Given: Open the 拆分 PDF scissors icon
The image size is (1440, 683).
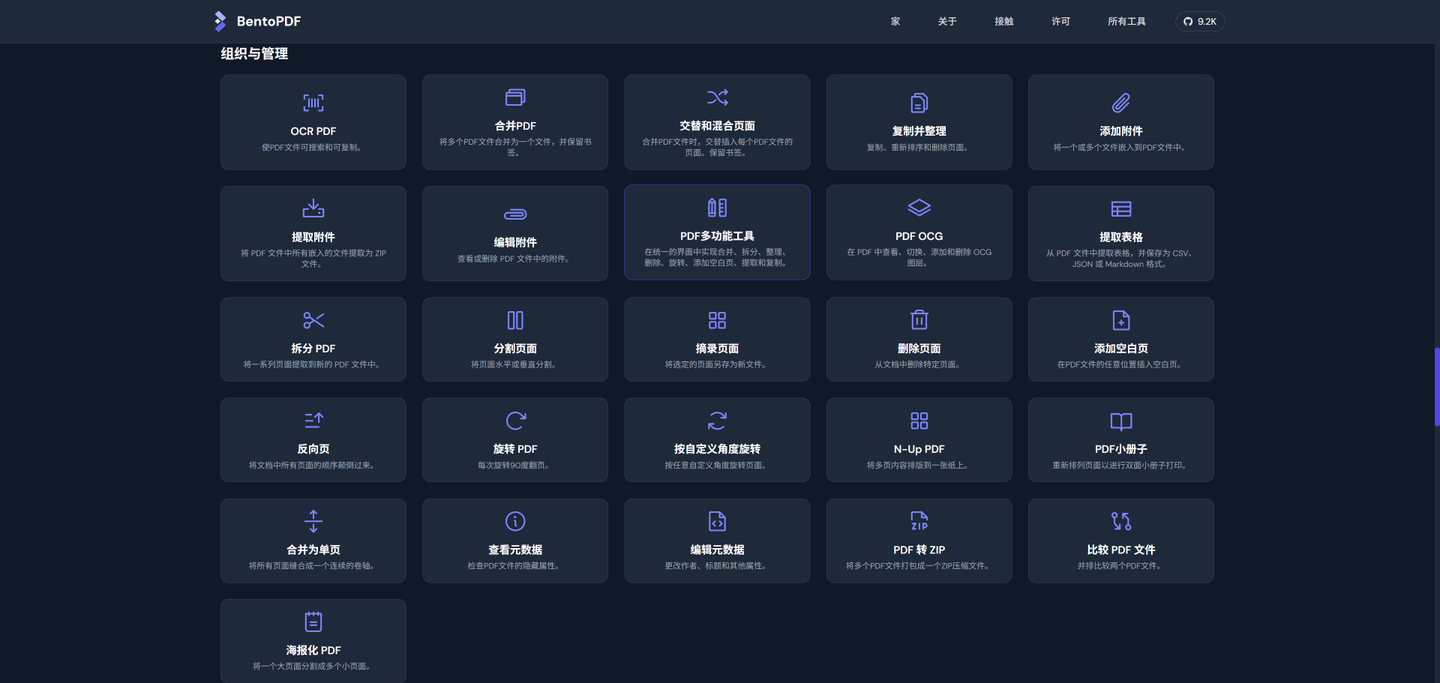Looking at the screenshot, I should (x=313, y=319).
